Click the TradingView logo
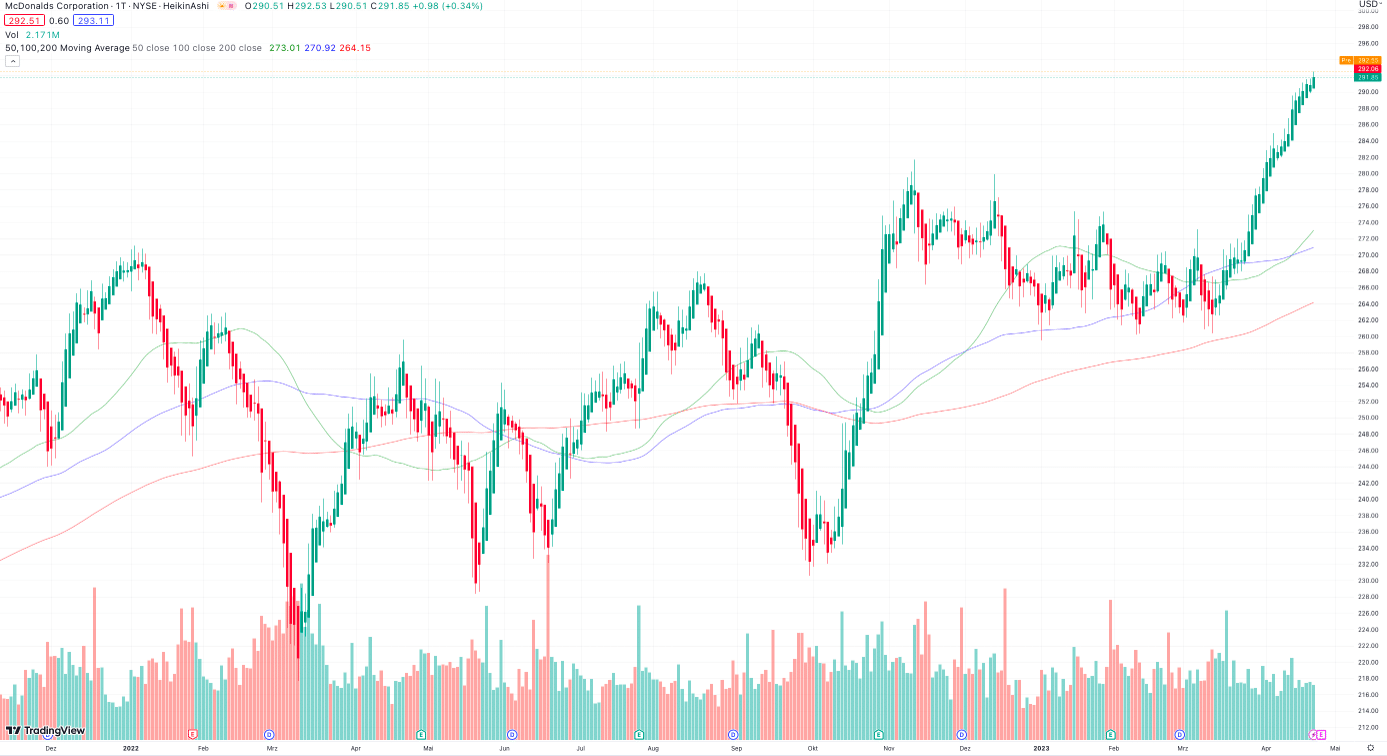Viewport: 1387px width, 756px height. pyautogui.click(x=46, y=731)
